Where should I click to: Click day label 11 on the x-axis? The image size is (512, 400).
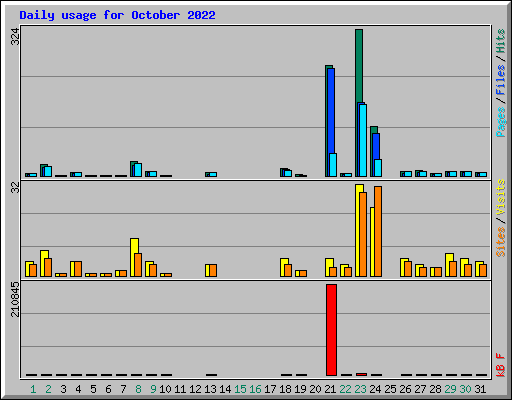click(180, 389)
